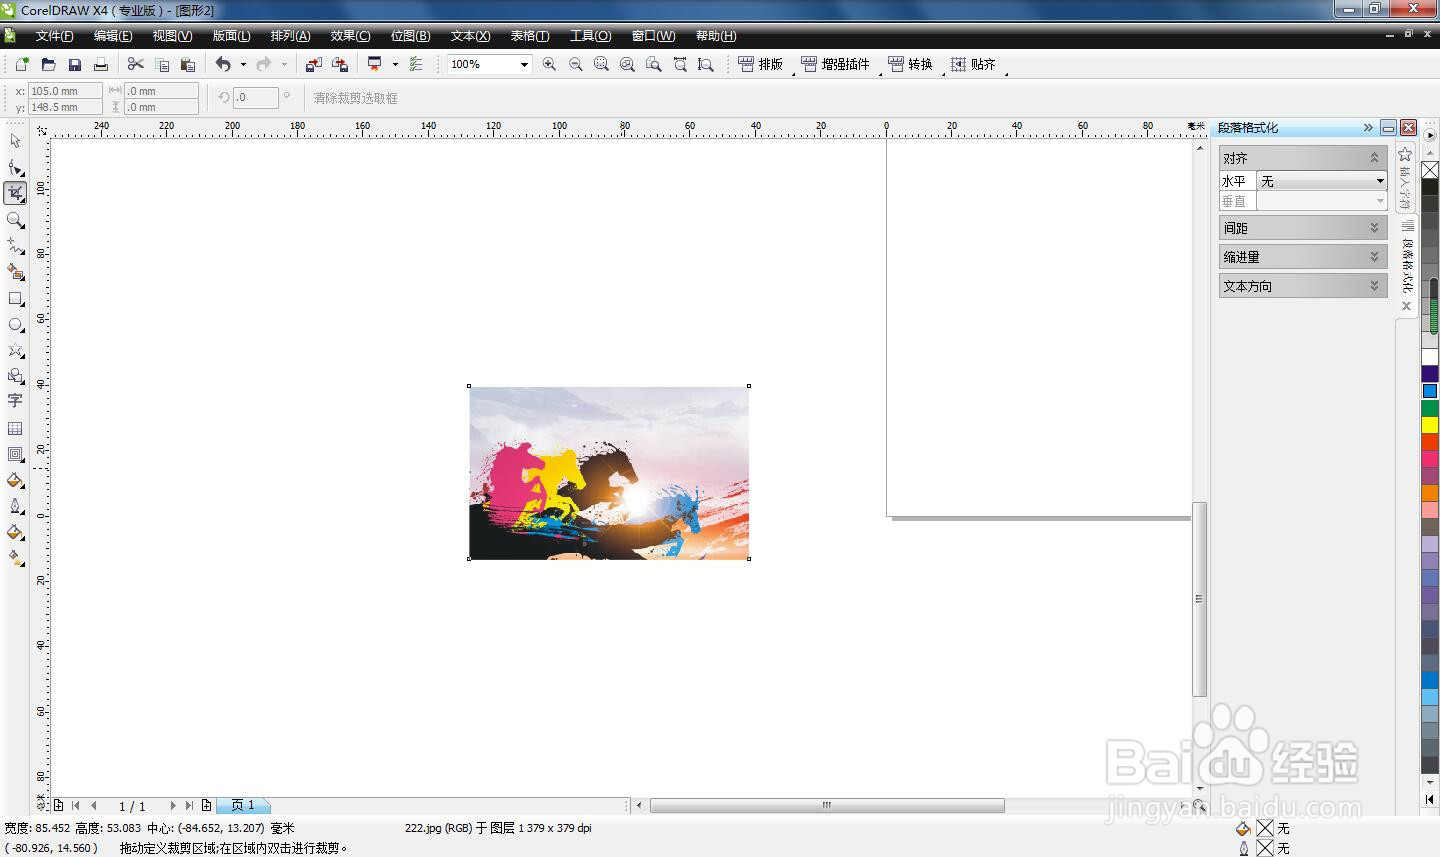Select the Ellipse tool
The width and height of the screenshot is (1440, 857).
15,324
